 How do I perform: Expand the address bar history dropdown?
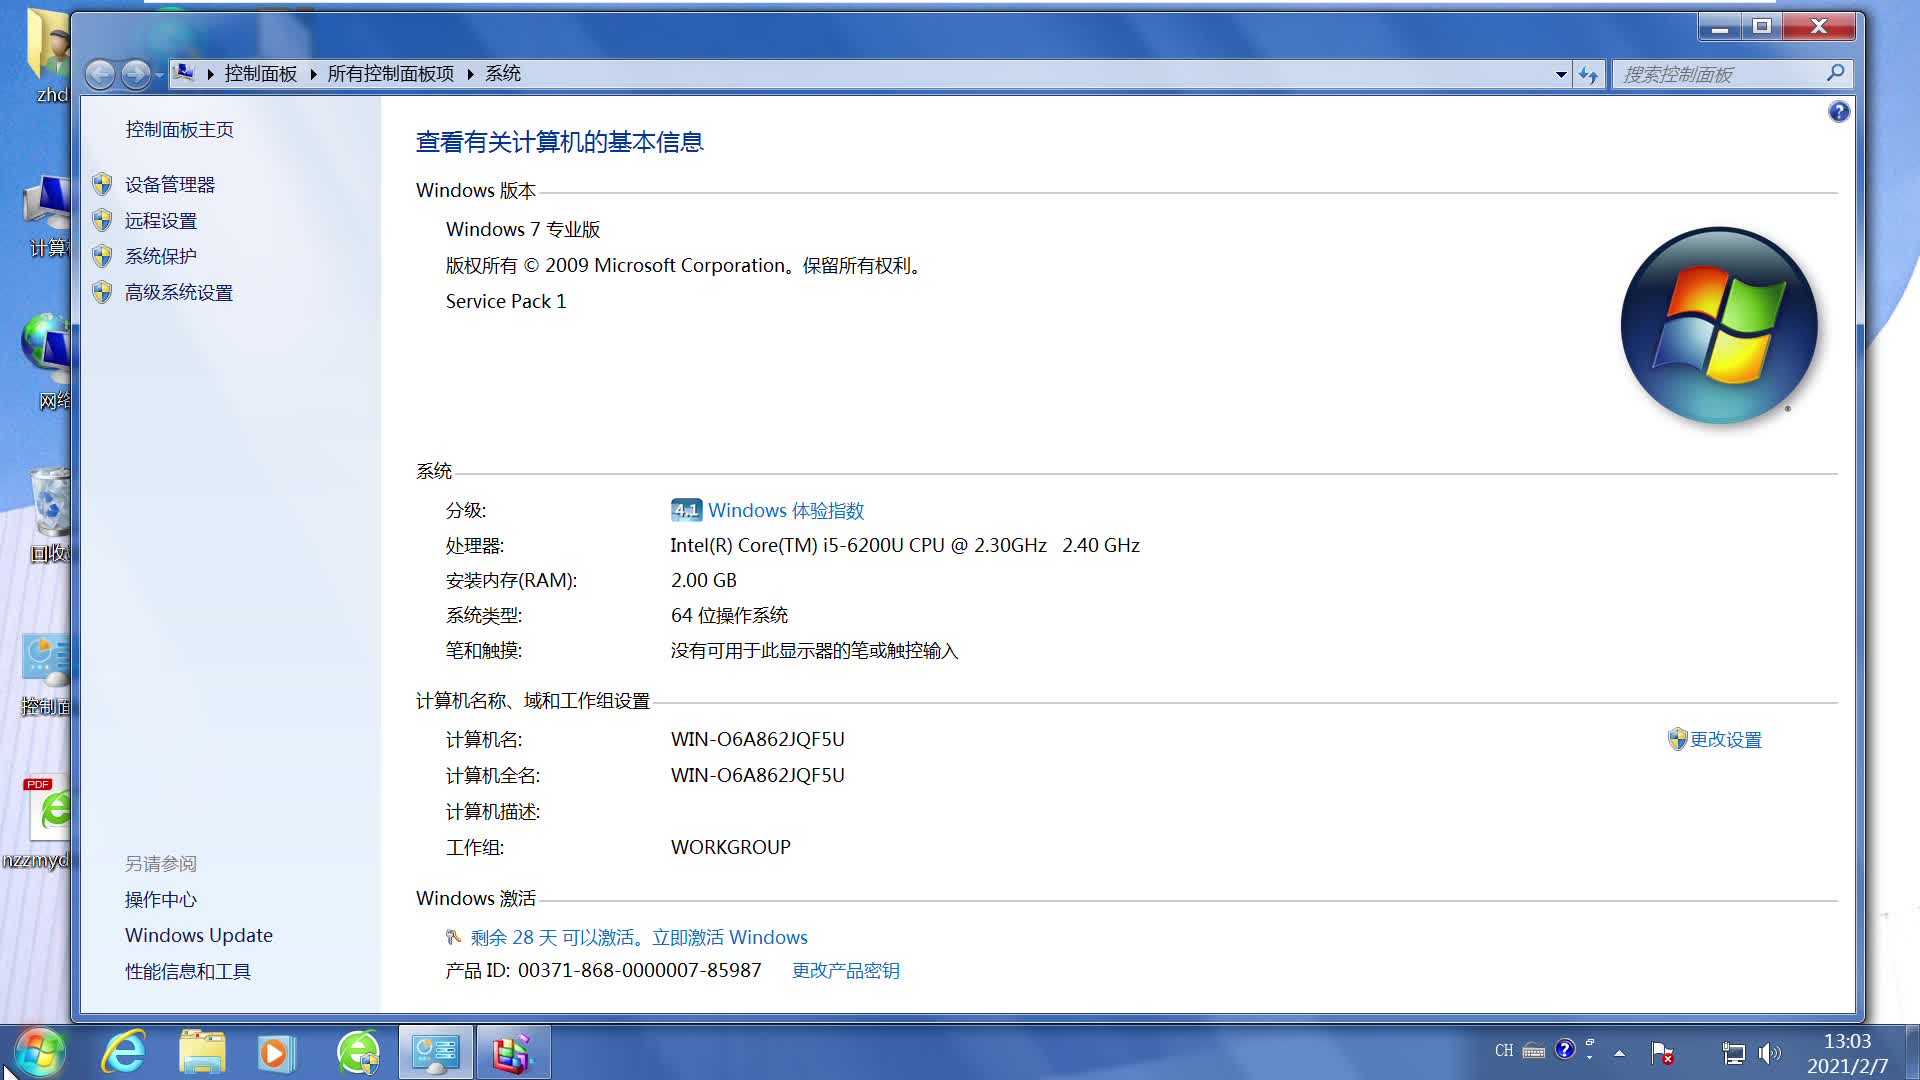(x=1561, y=74)
